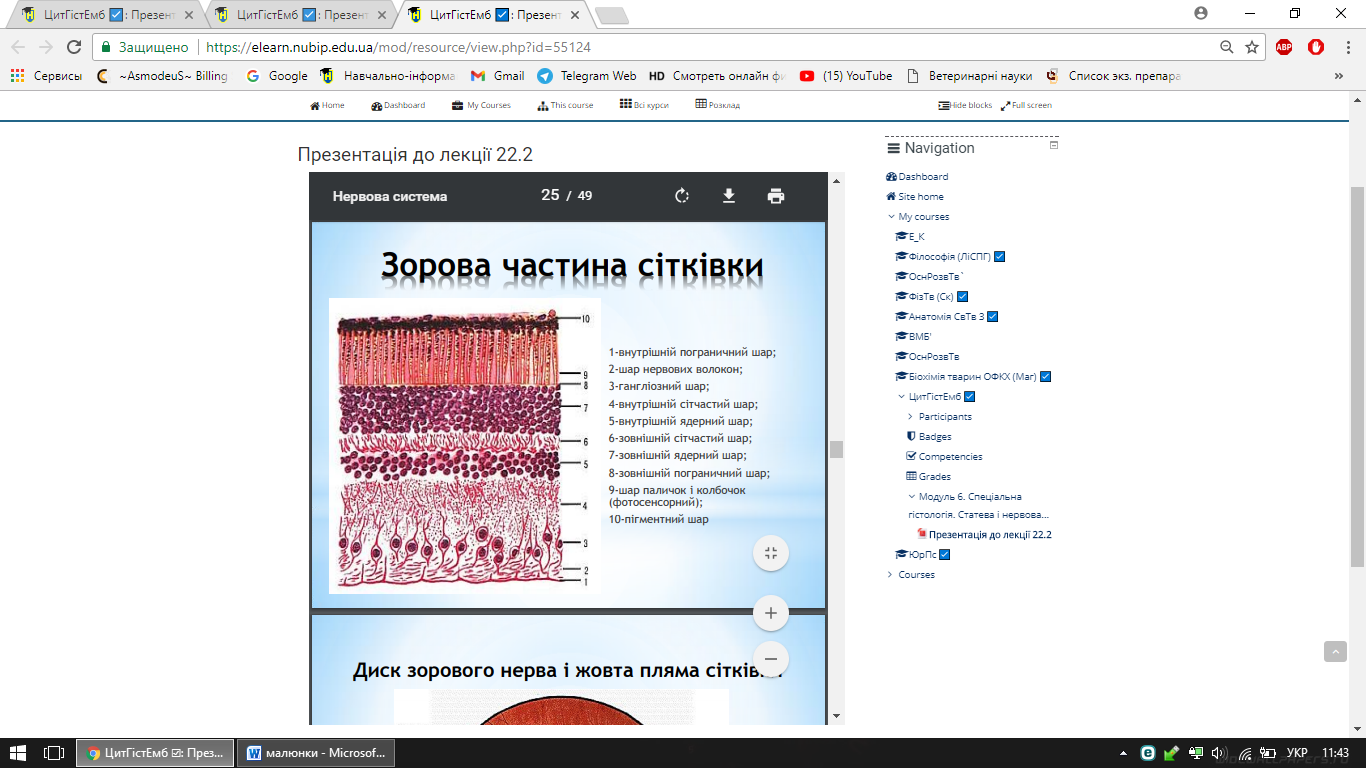Toggle checkbox next to ЦитГістЕмб course
Image resolution: width=1366 pixels, height=768 pixels.
(970, 397)
